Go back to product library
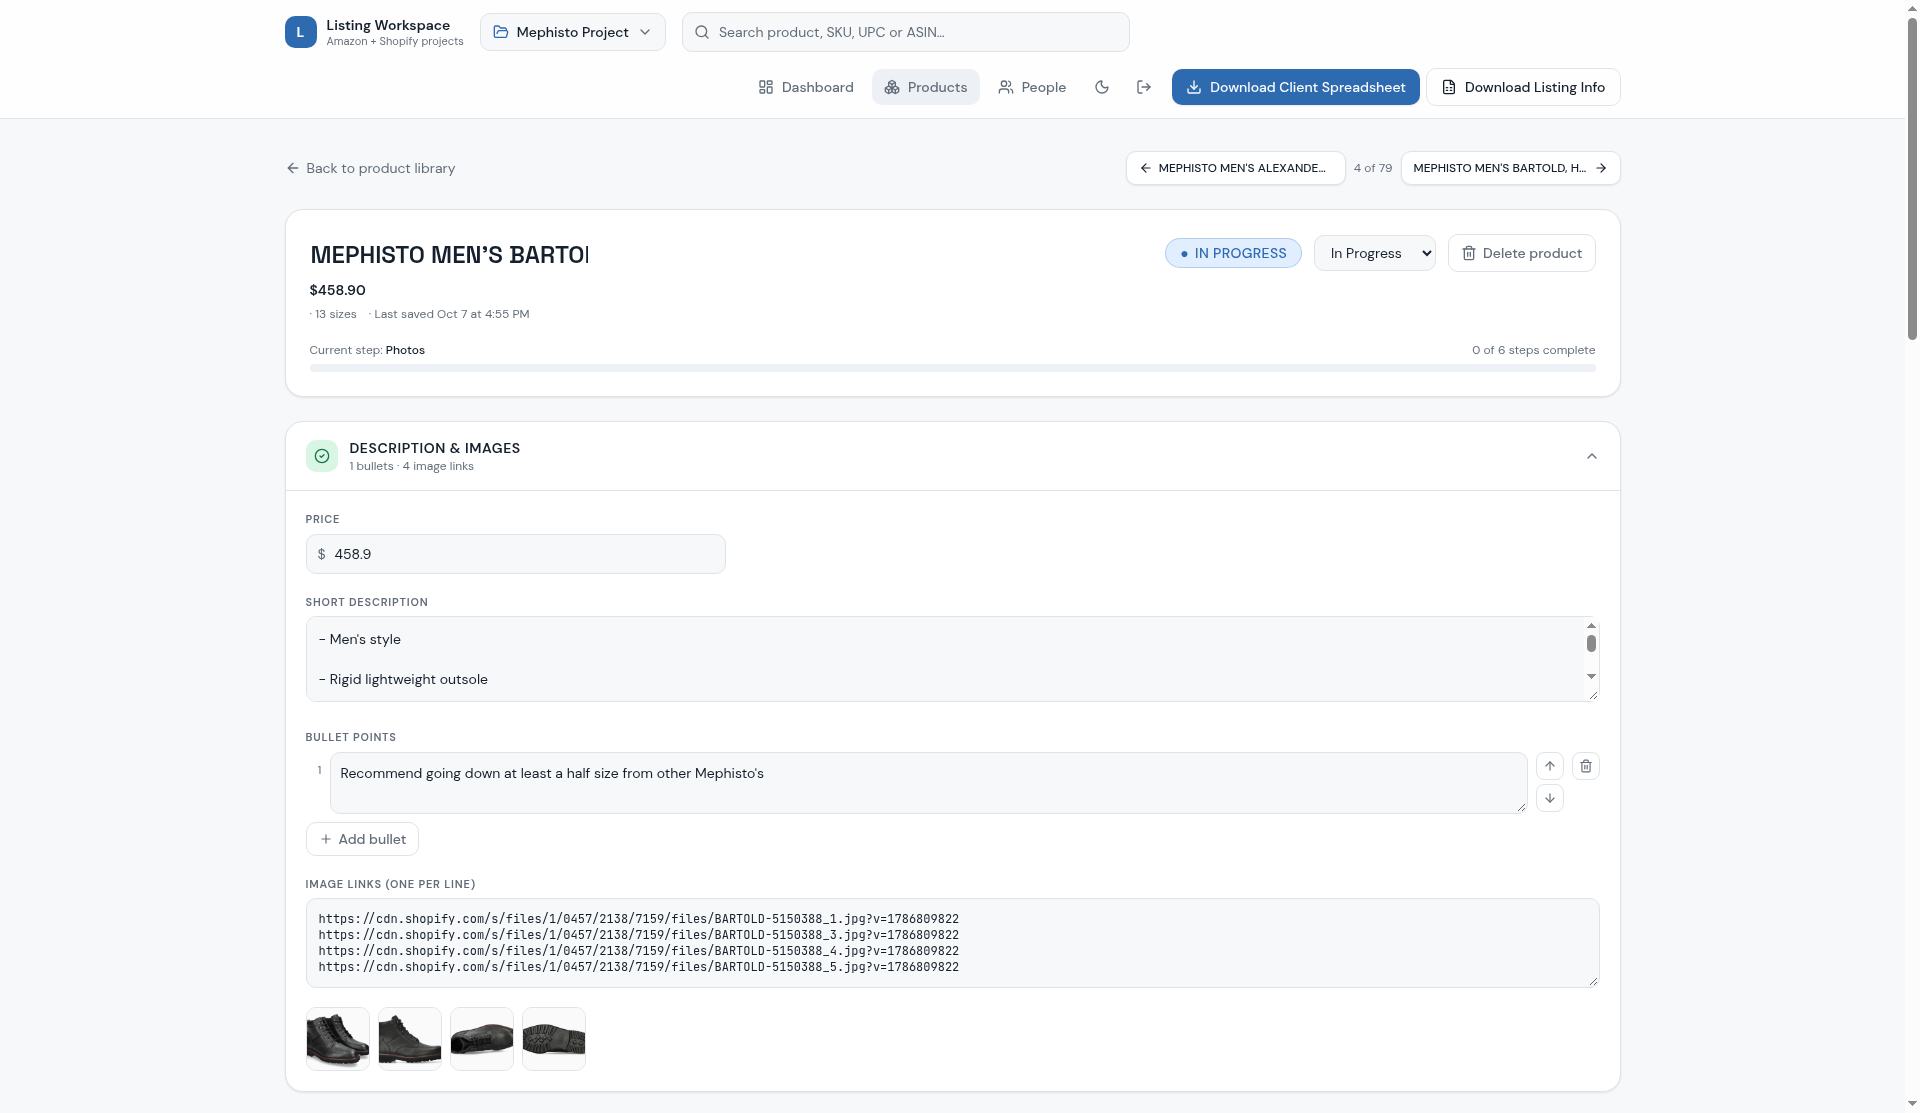1920x1113 pixels. click(x=370, y=168)
